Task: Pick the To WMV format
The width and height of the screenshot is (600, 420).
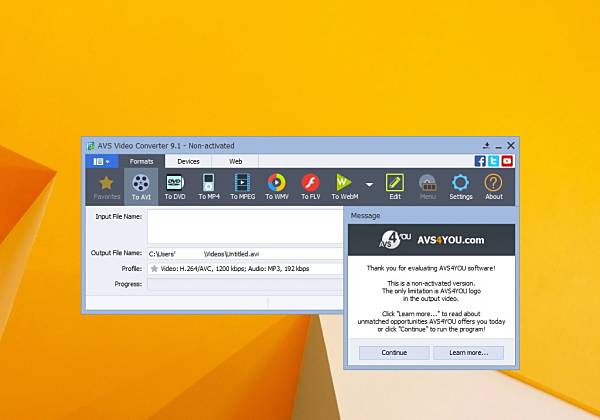Action: 277,187
